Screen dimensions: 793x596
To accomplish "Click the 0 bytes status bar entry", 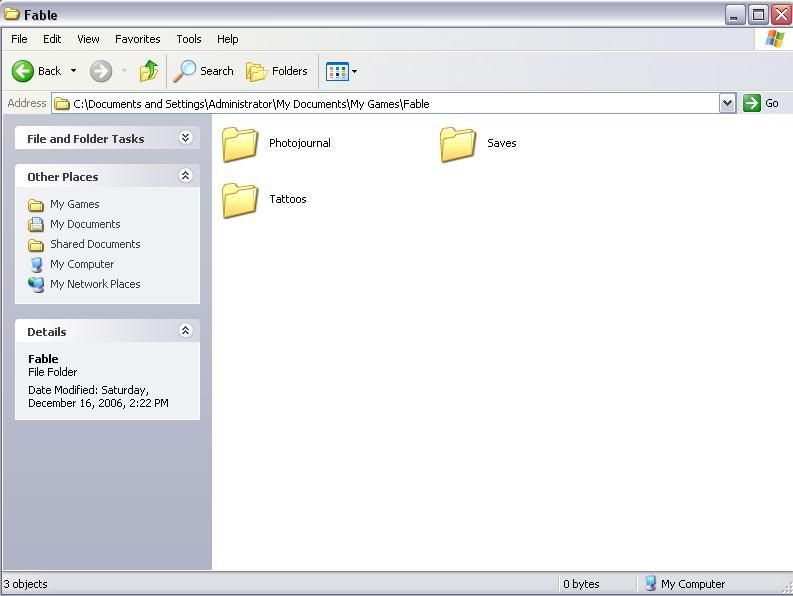I will click(x=581, y=584).
